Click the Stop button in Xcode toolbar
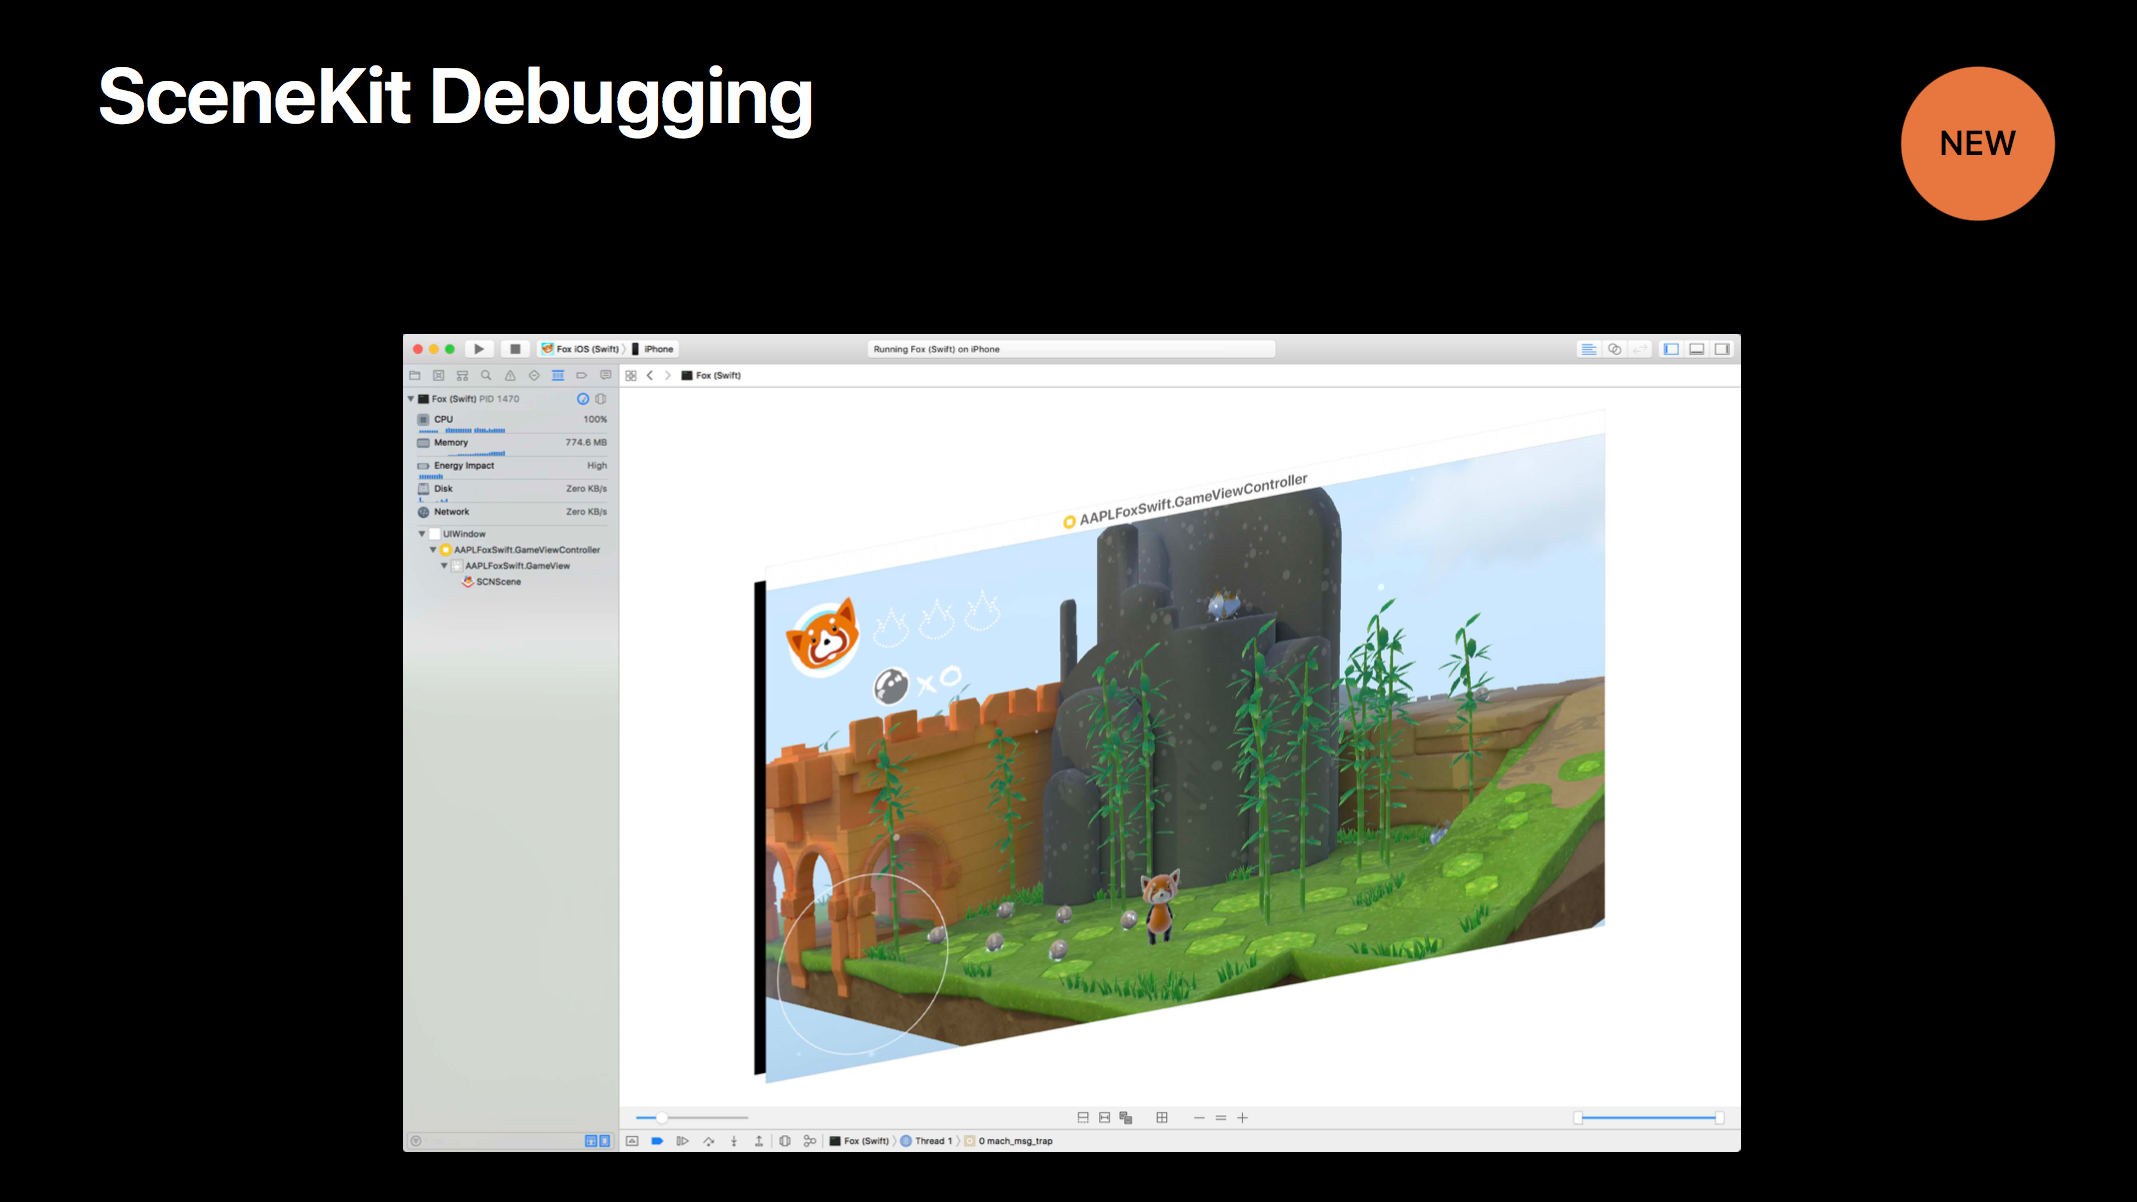 (x=515, y=349)
